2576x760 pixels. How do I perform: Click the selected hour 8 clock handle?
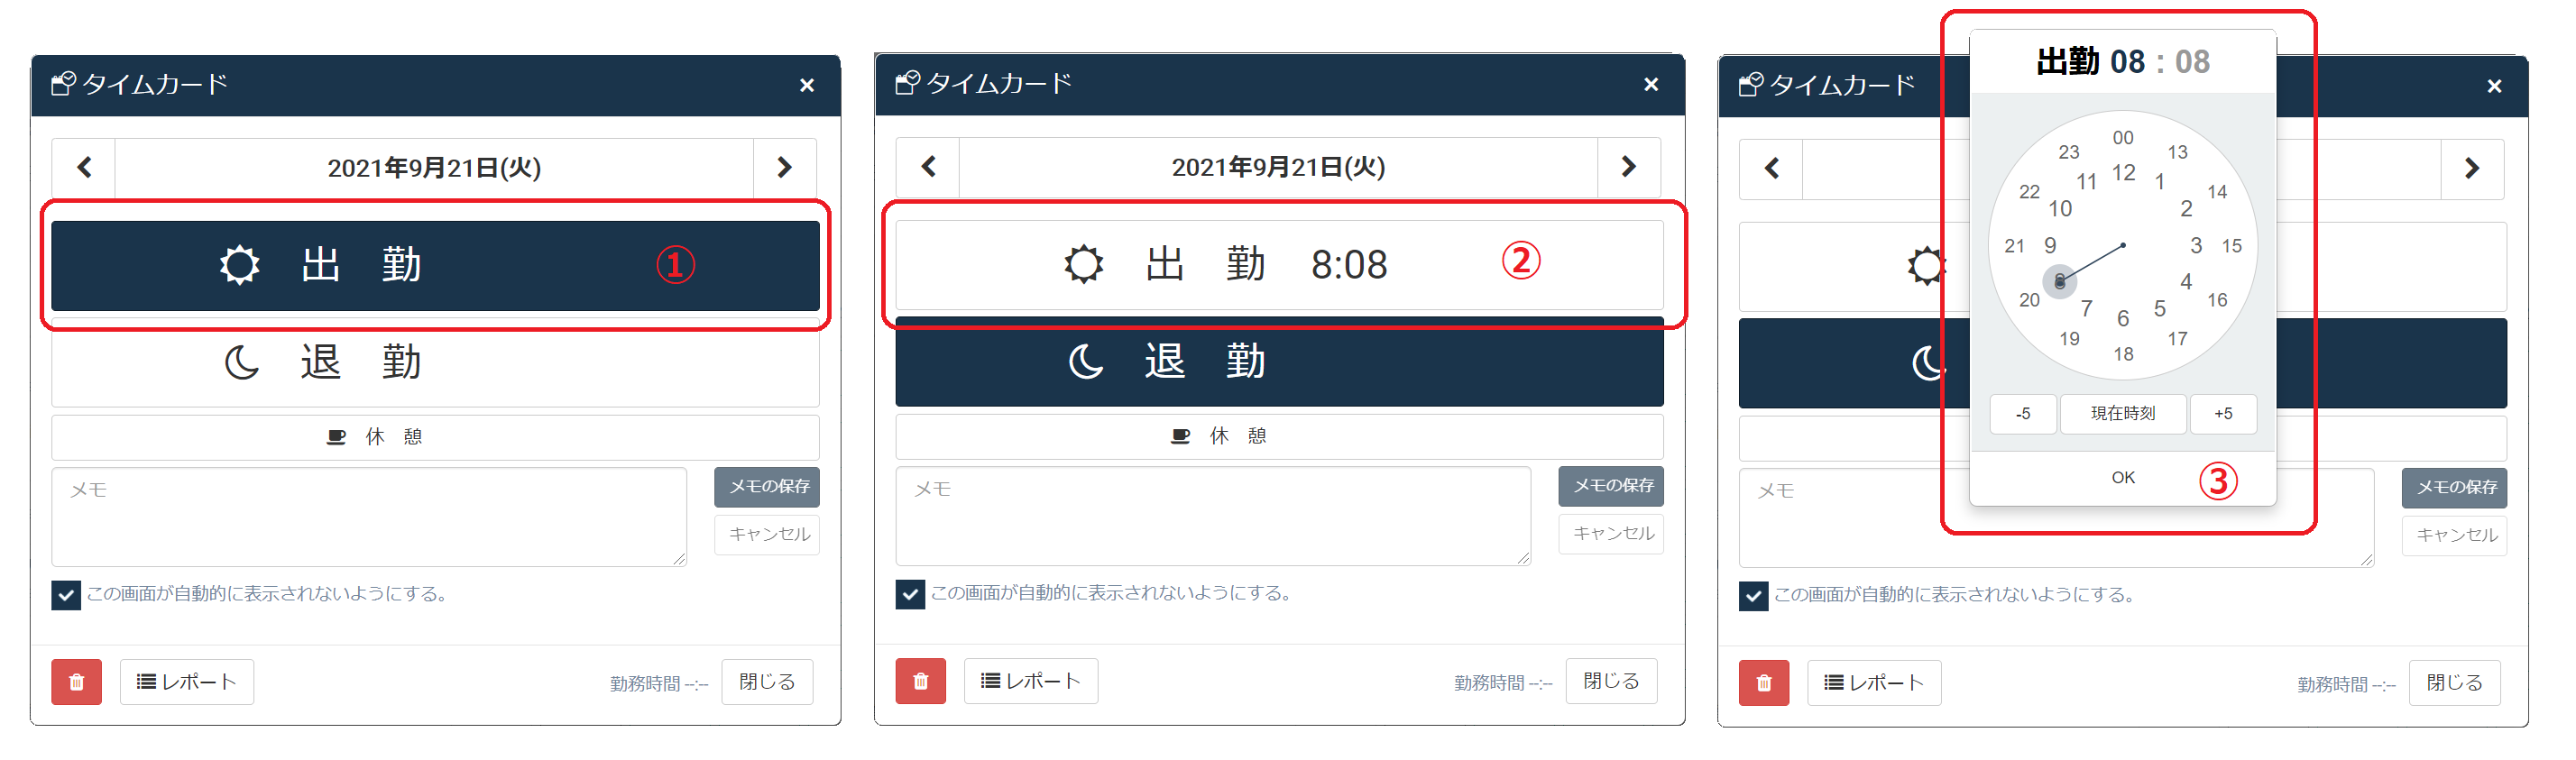click(2059, 282)
